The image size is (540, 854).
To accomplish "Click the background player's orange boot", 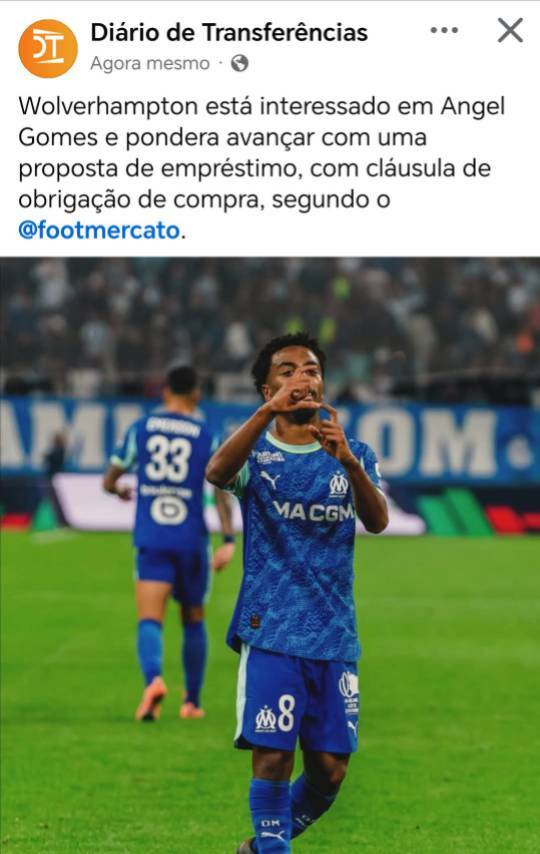I will pos(150,699).
